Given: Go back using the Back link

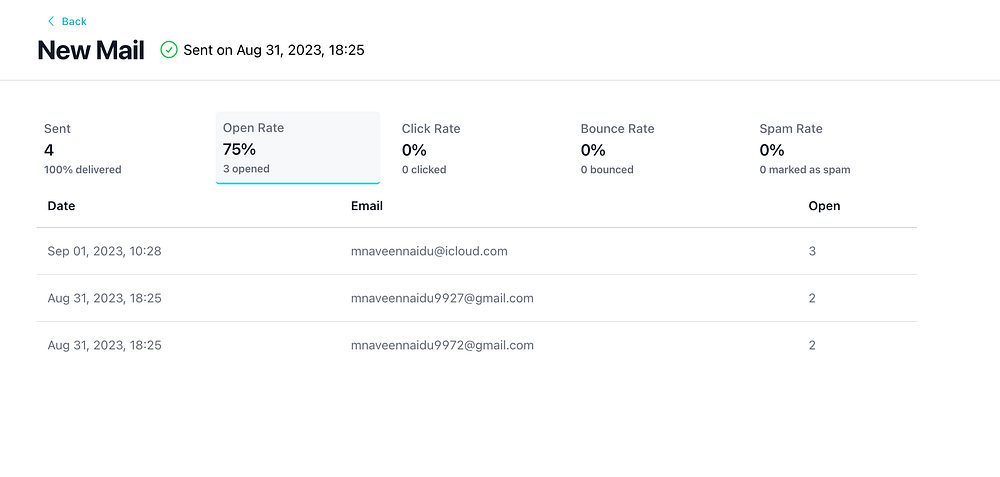Looking at the screenshot, I should [x=73, y=21].
